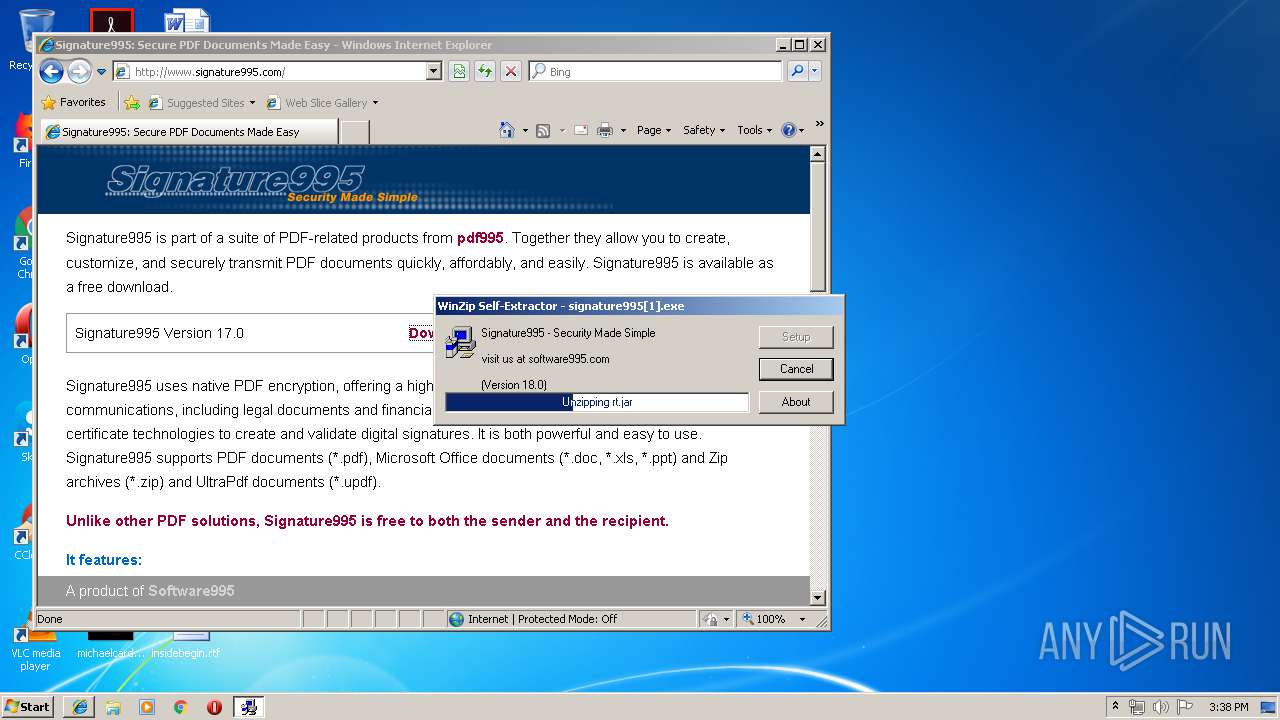This screenshot has height=720, width=1280.
Task: Open the search provider dropdown
Action: click(x=815, y=71)
